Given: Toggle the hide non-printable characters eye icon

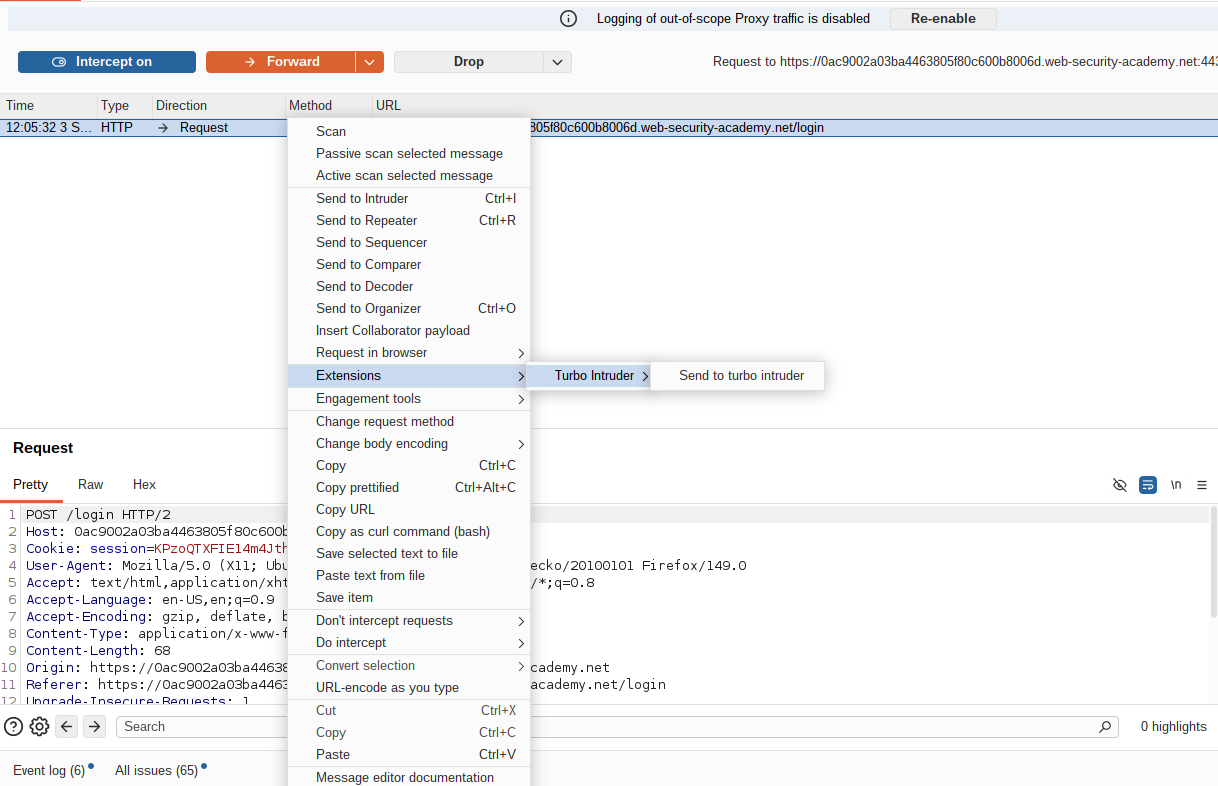Looking at the screenshot, I should click(1120, 485).
